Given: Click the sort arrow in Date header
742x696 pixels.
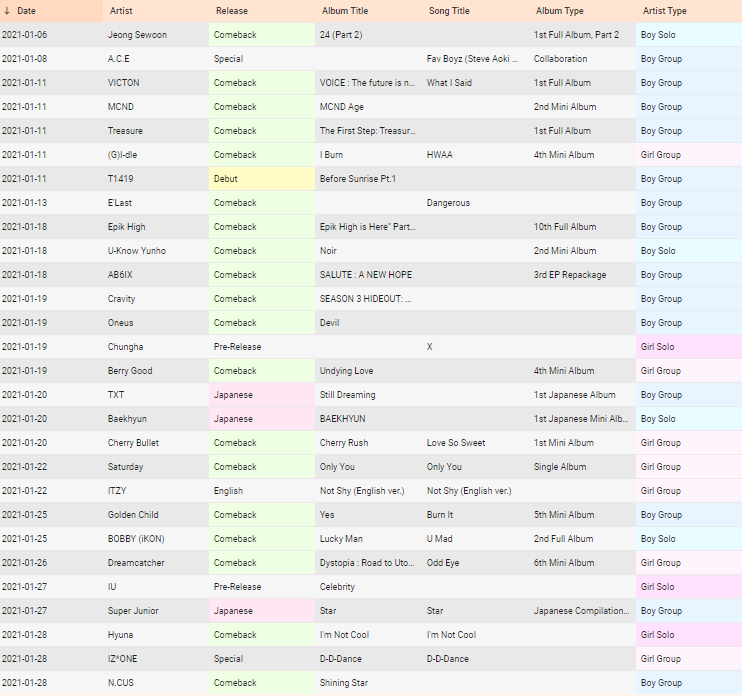Looking at the screenshot, I should point(7,11).
